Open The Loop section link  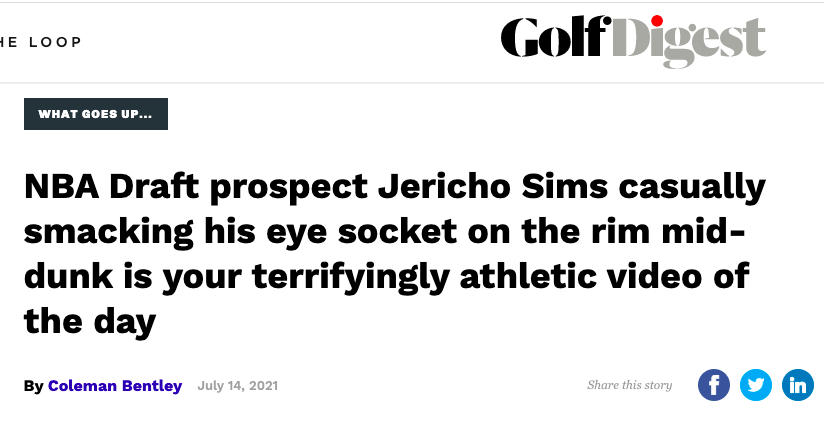pyautogui.click(x=40, y=42)
